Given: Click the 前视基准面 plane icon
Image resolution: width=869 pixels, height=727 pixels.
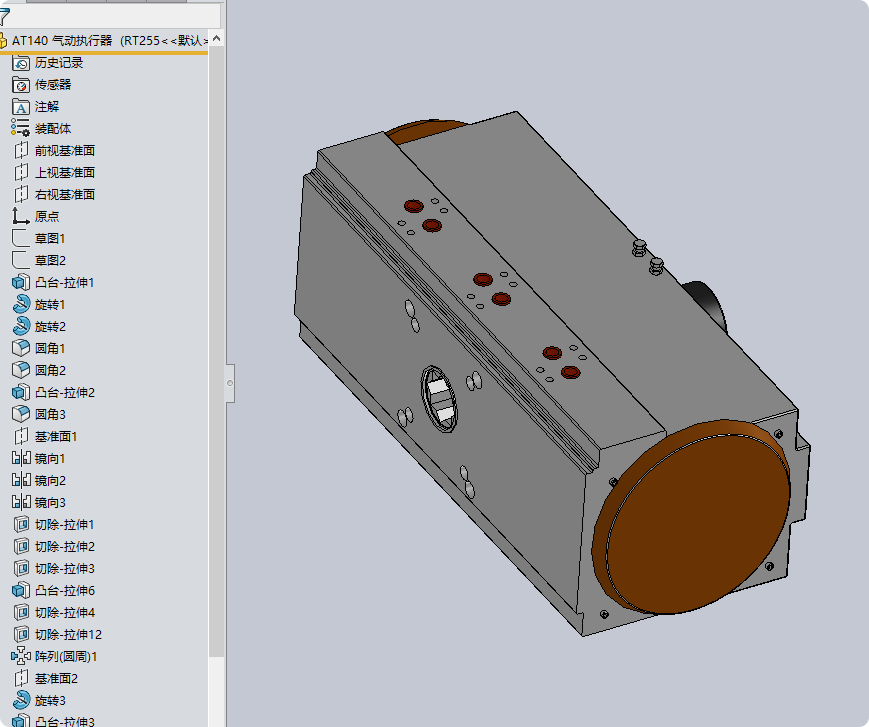Looking at the screenshot, I should click(x=21, y=150).
